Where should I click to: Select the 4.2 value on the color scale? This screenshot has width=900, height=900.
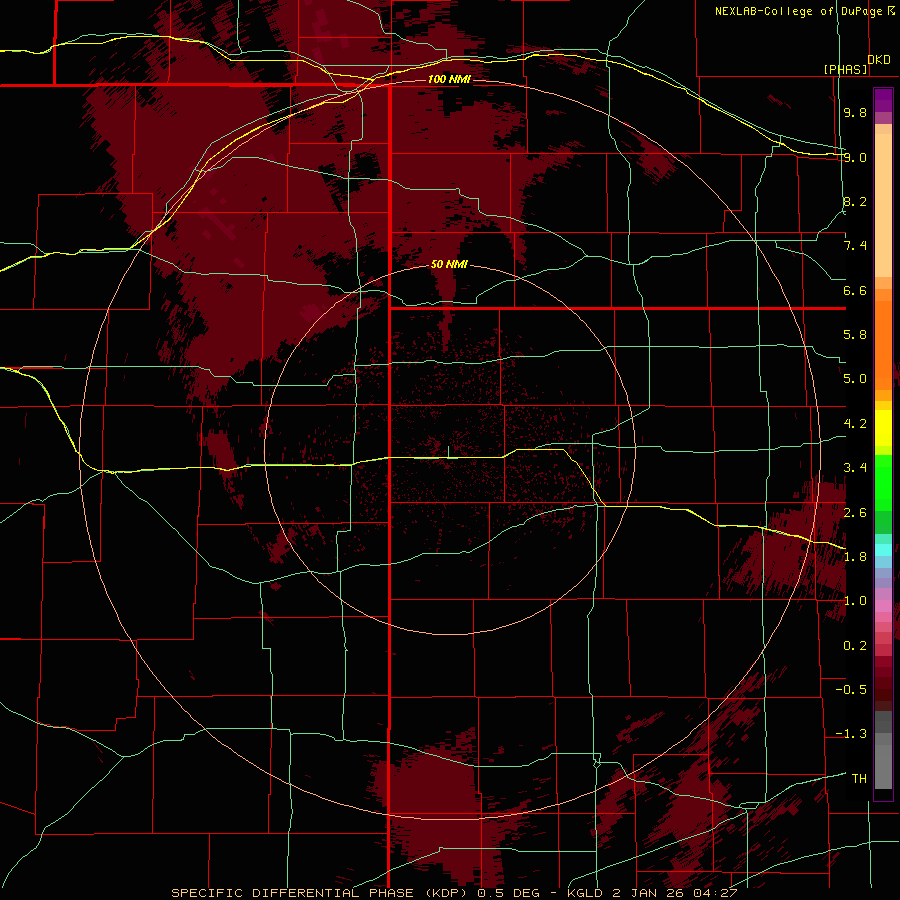click(855, 424)
